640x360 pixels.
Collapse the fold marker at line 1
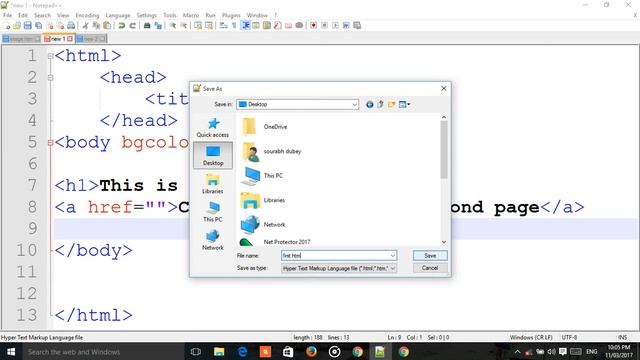pyautogui.click(x=50, y=56)
